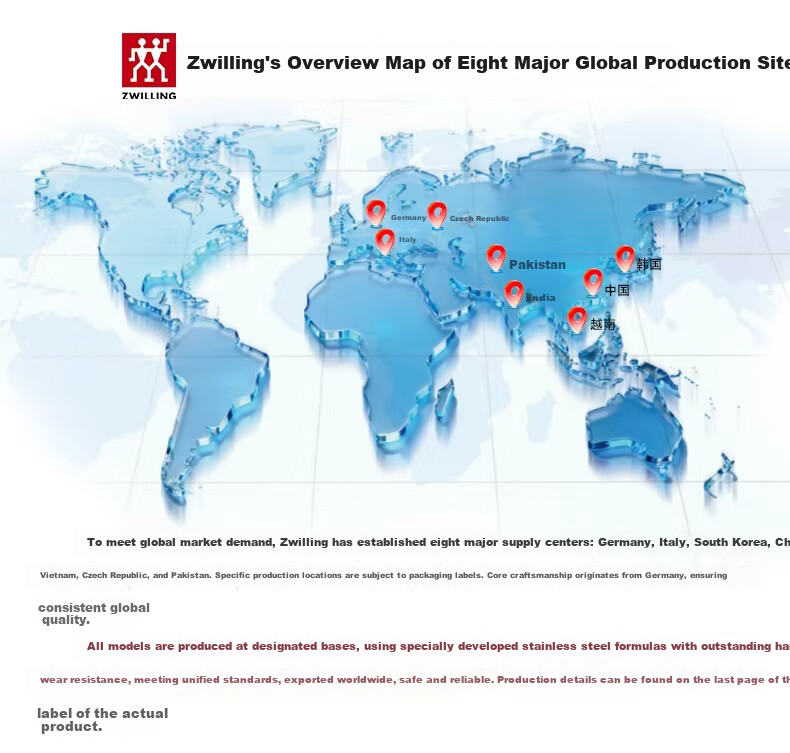
Task: Click the 'Pakistan' map label
Action: tap(537, 264)
